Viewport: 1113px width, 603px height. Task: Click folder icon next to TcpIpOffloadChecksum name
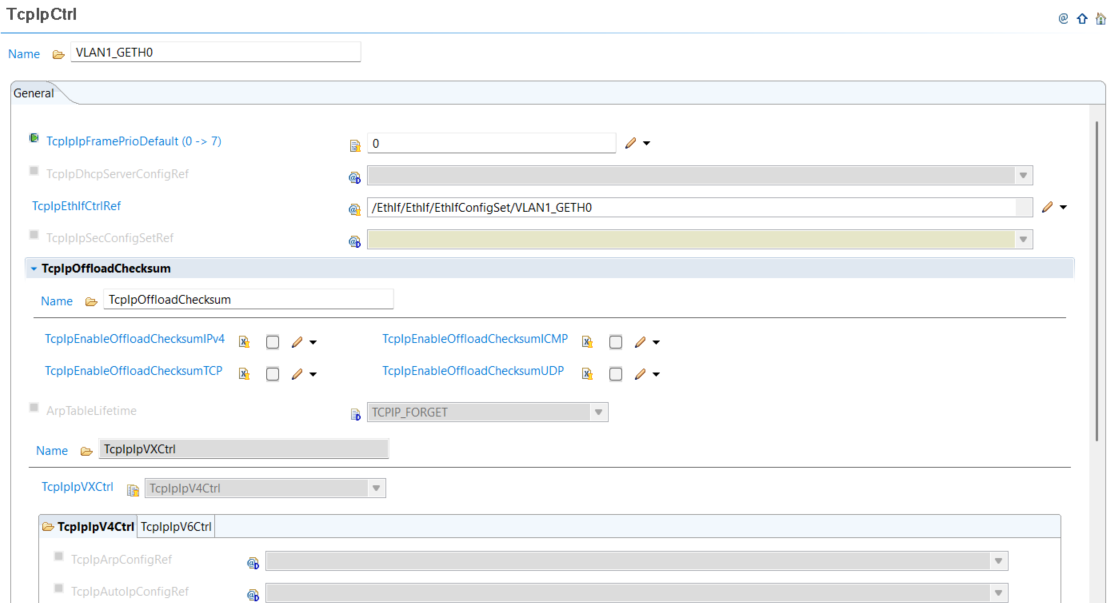click(x=91, y=301)
